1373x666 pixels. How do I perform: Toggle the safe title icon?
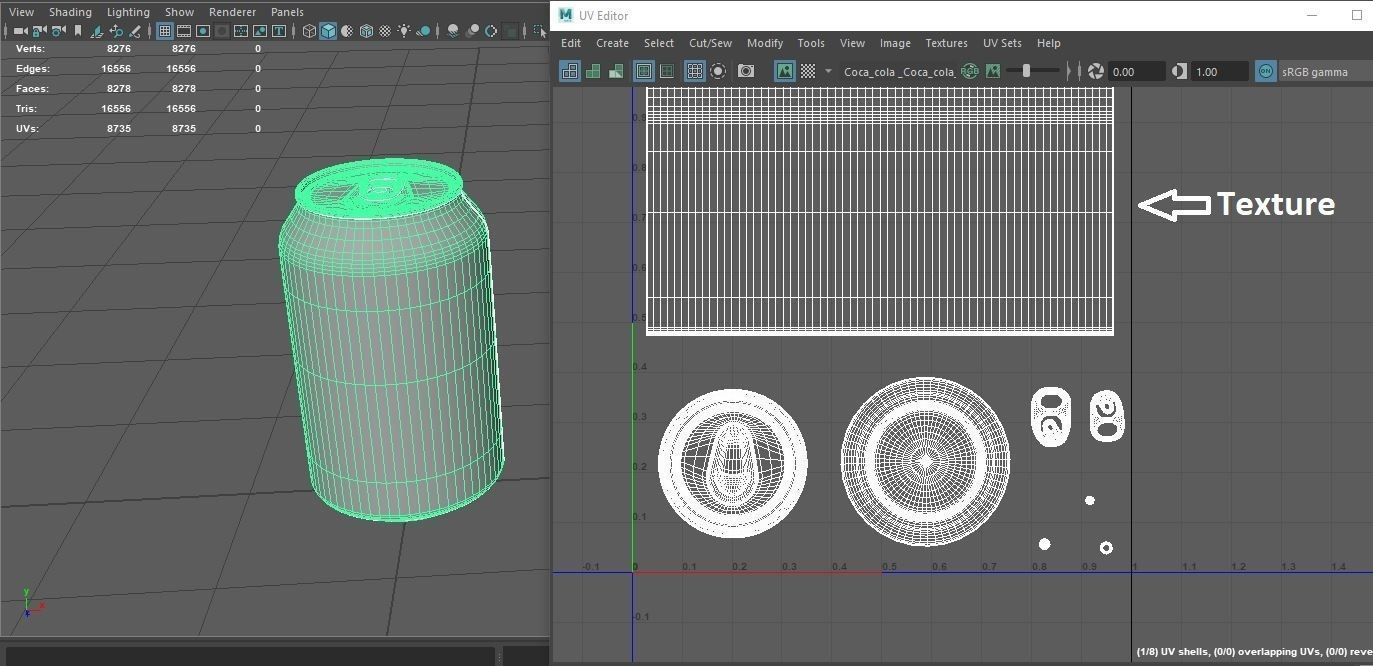tap(279, 31)
